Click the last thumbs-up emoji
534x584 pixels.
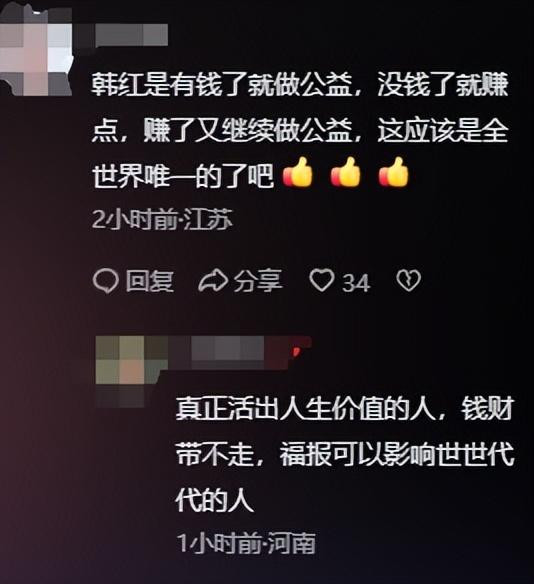(394, 172)
